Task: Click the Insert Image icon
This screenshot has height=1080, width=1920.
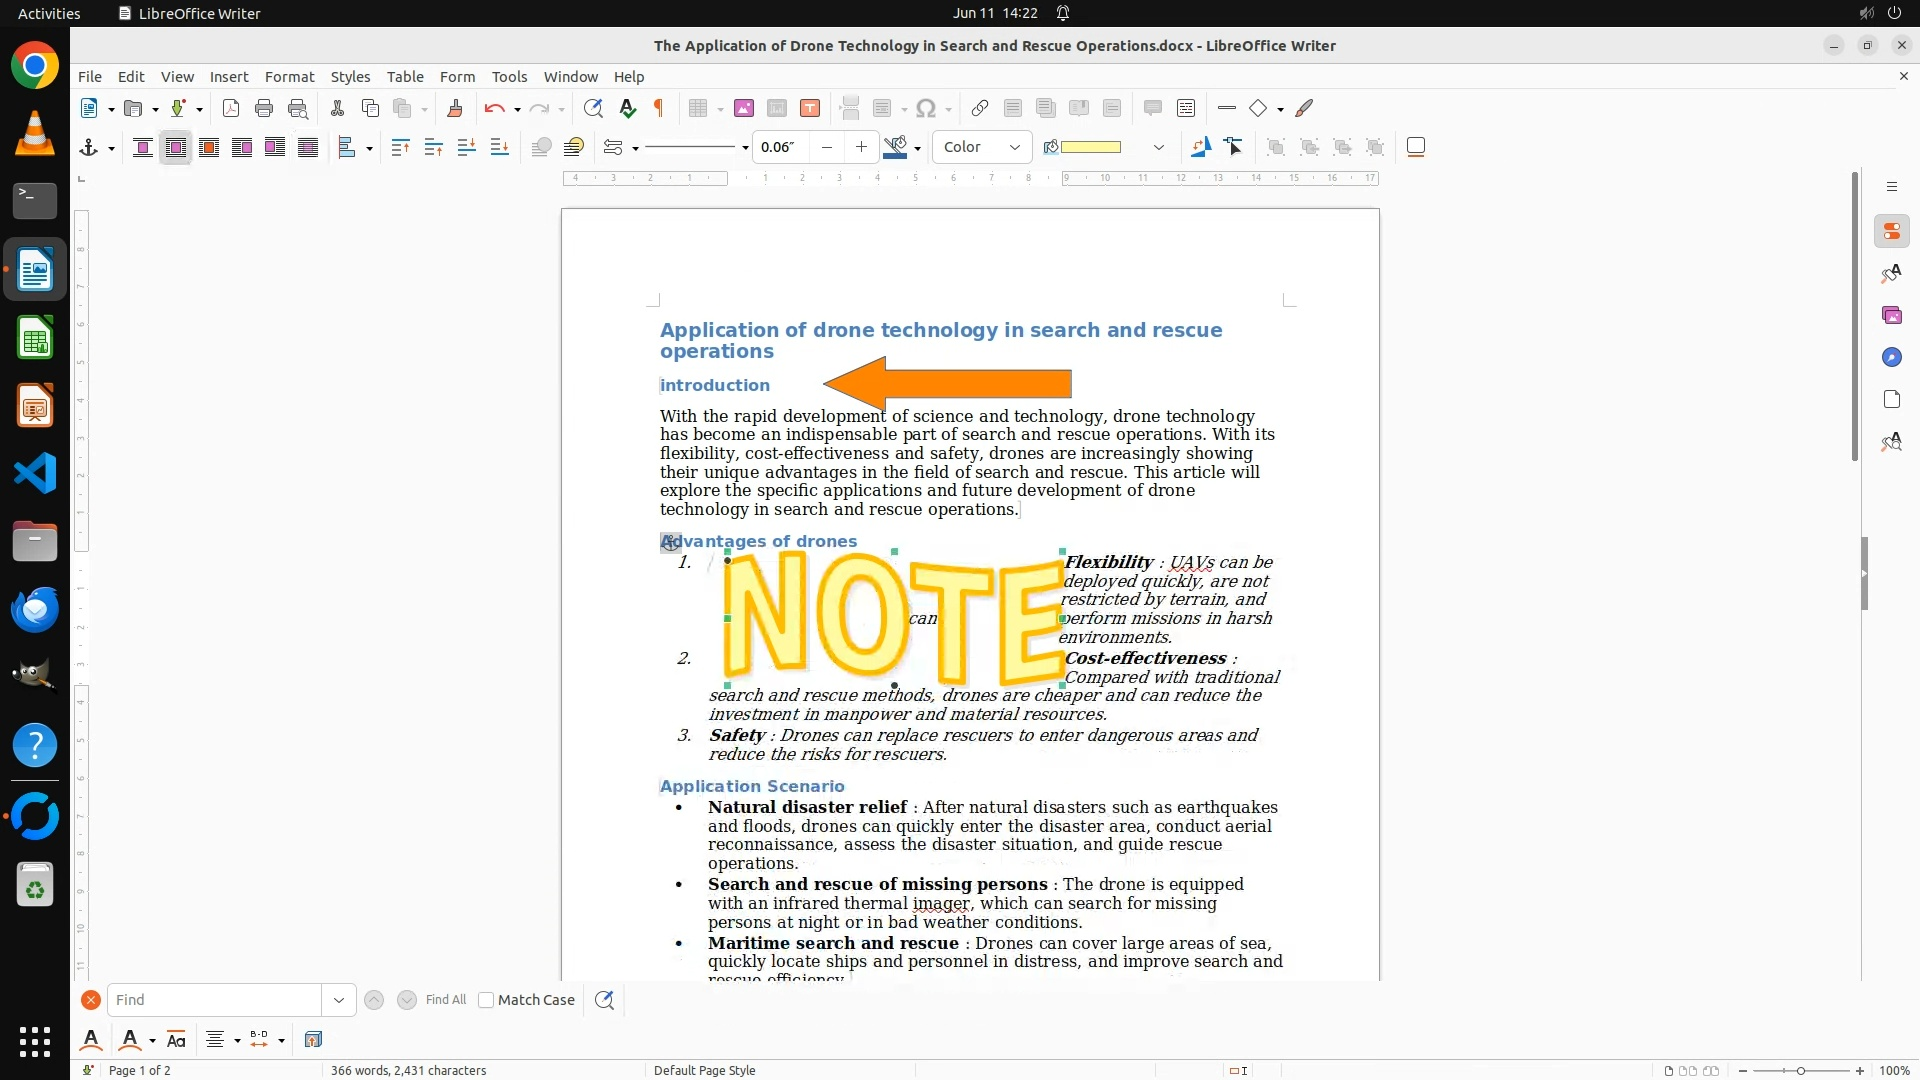Action: coord(743,108)
